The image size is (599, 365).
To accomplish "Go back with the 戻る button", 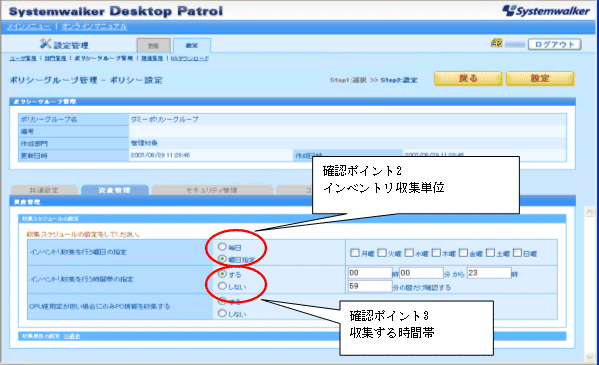I will click(468, 78).
